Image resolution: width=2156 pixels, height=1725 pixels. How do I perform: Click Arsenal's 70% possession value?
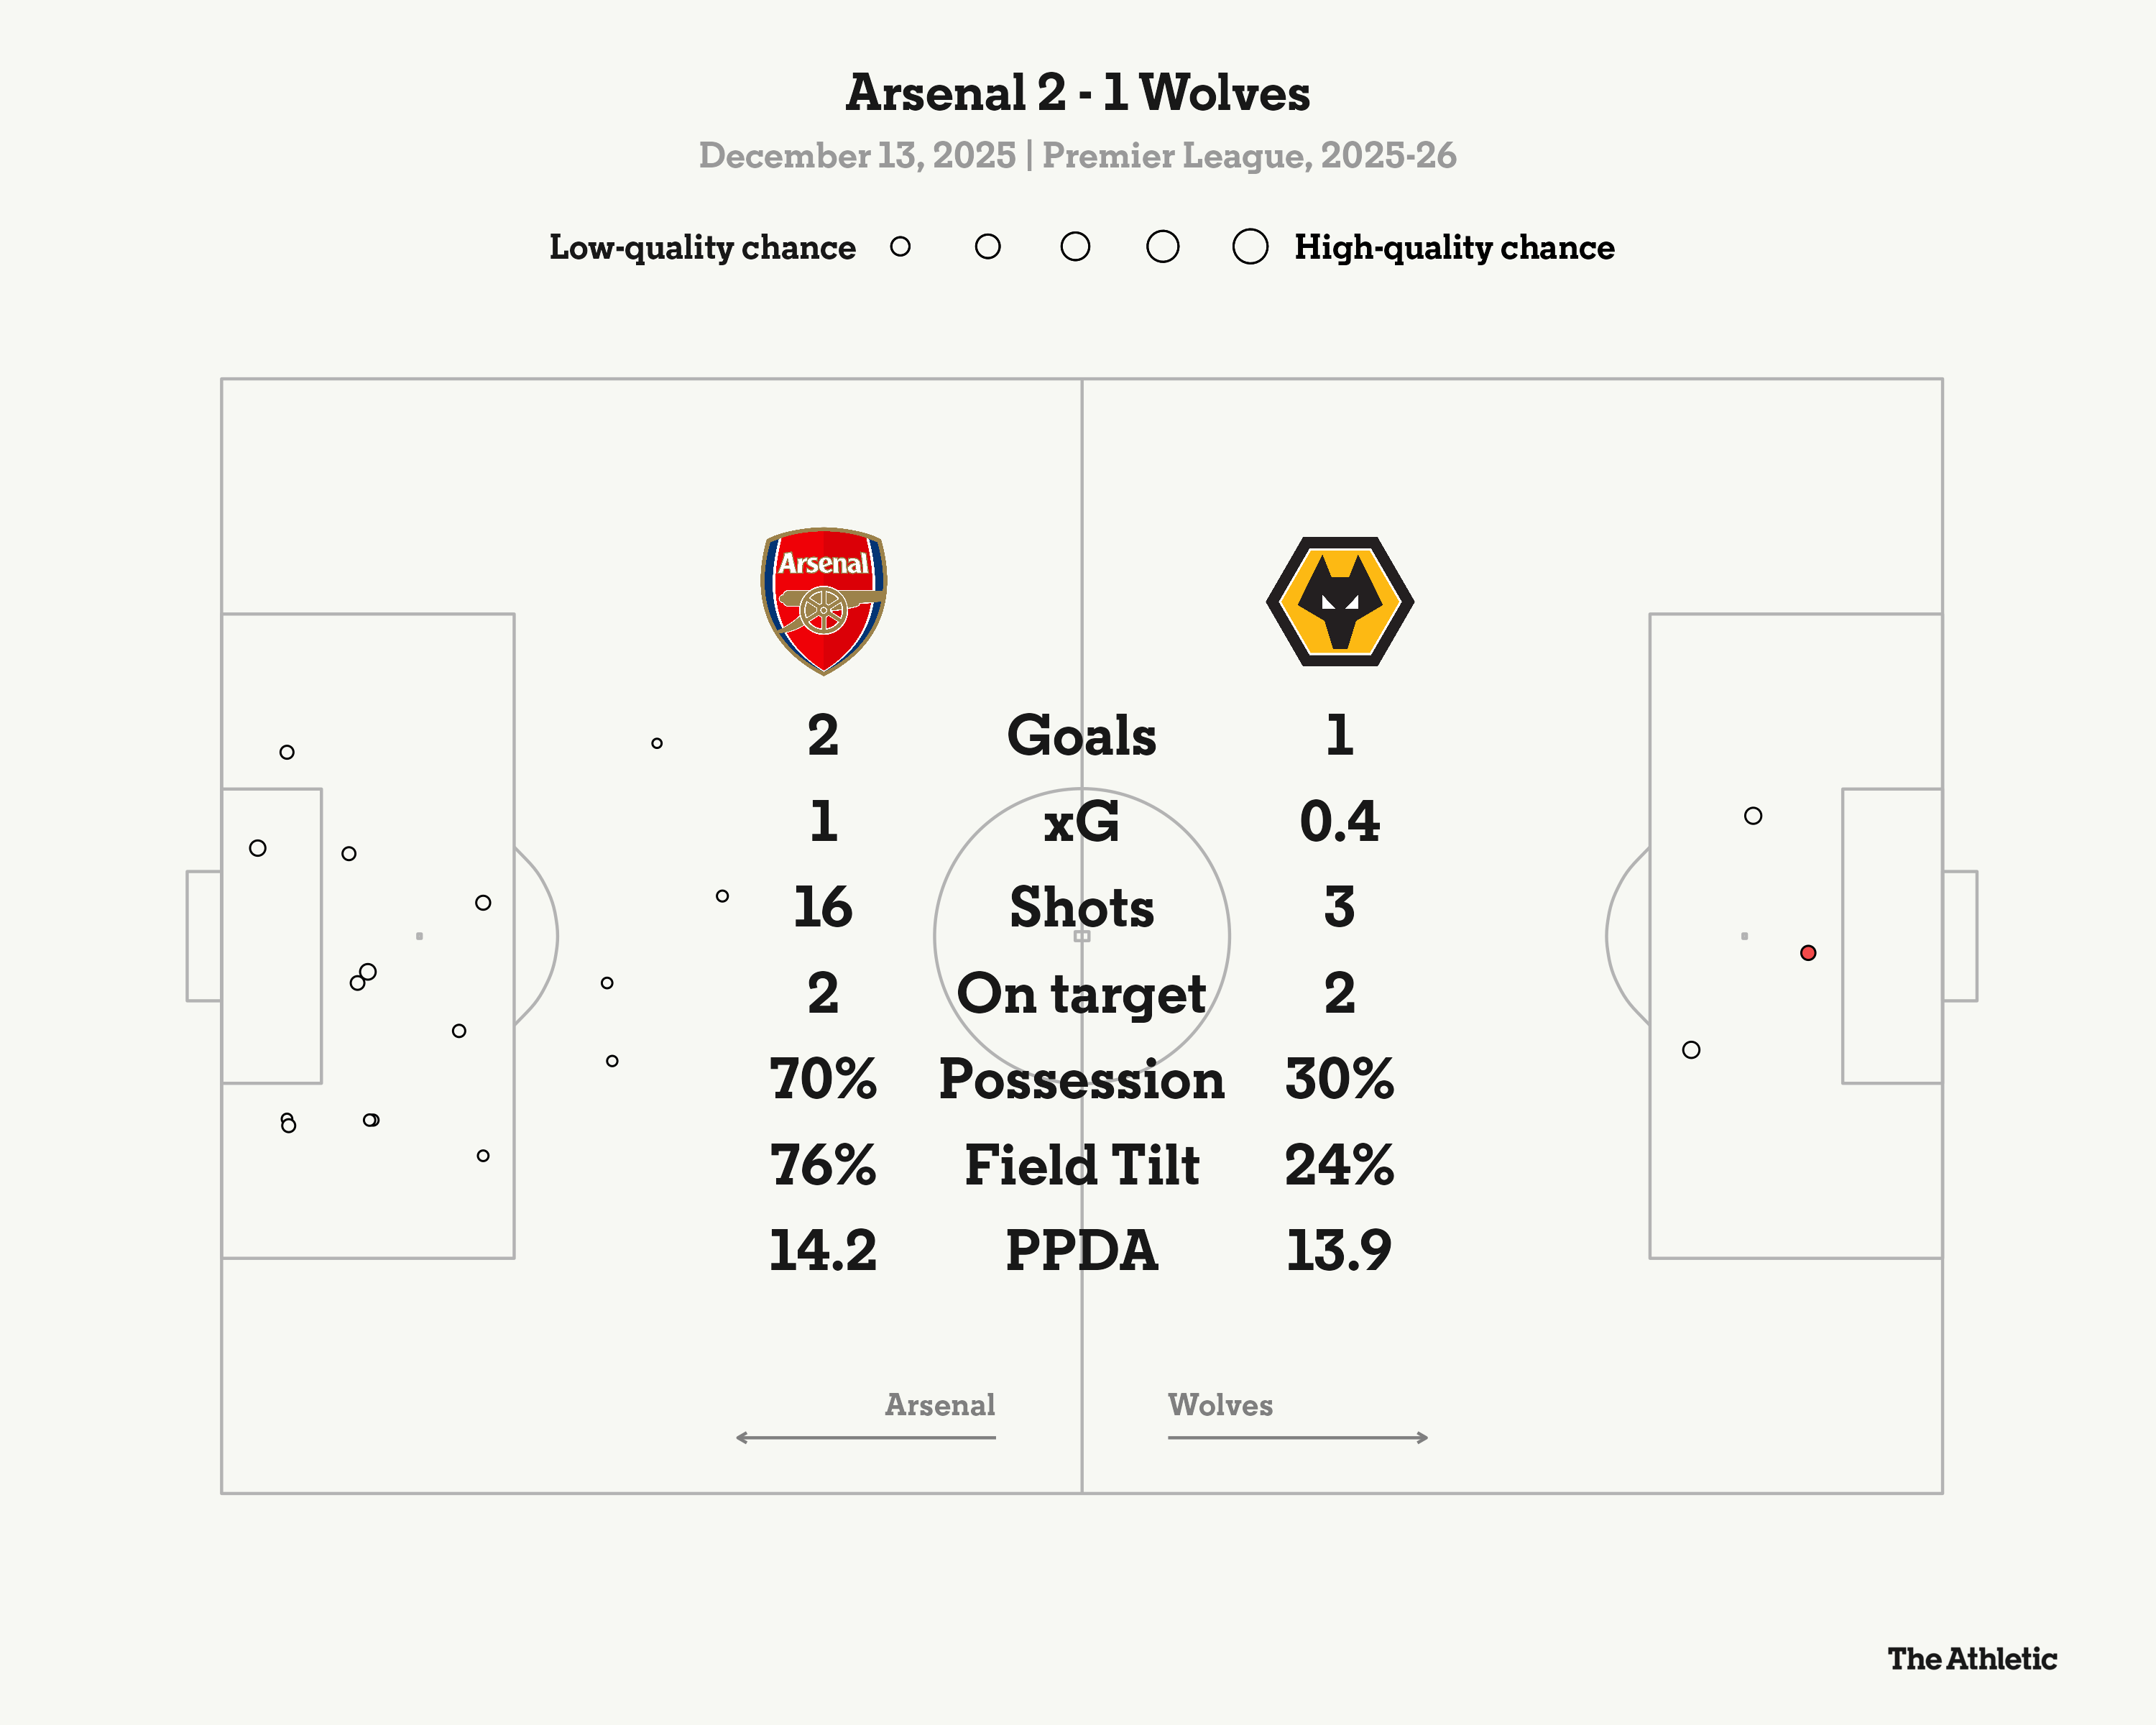pyautogui.click(x=823, y=1080)
